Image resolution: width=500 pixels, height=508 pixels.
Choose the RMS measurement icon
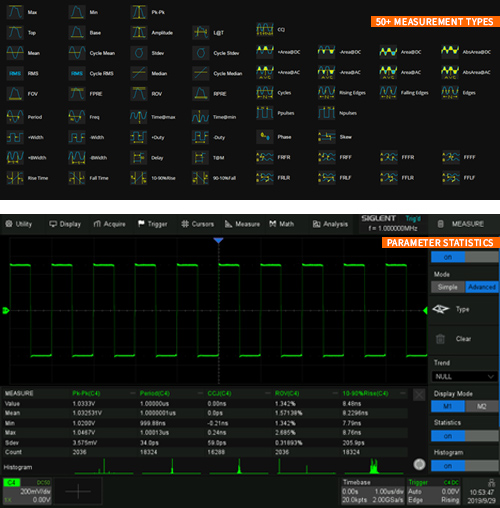click(x=15, y=73)
